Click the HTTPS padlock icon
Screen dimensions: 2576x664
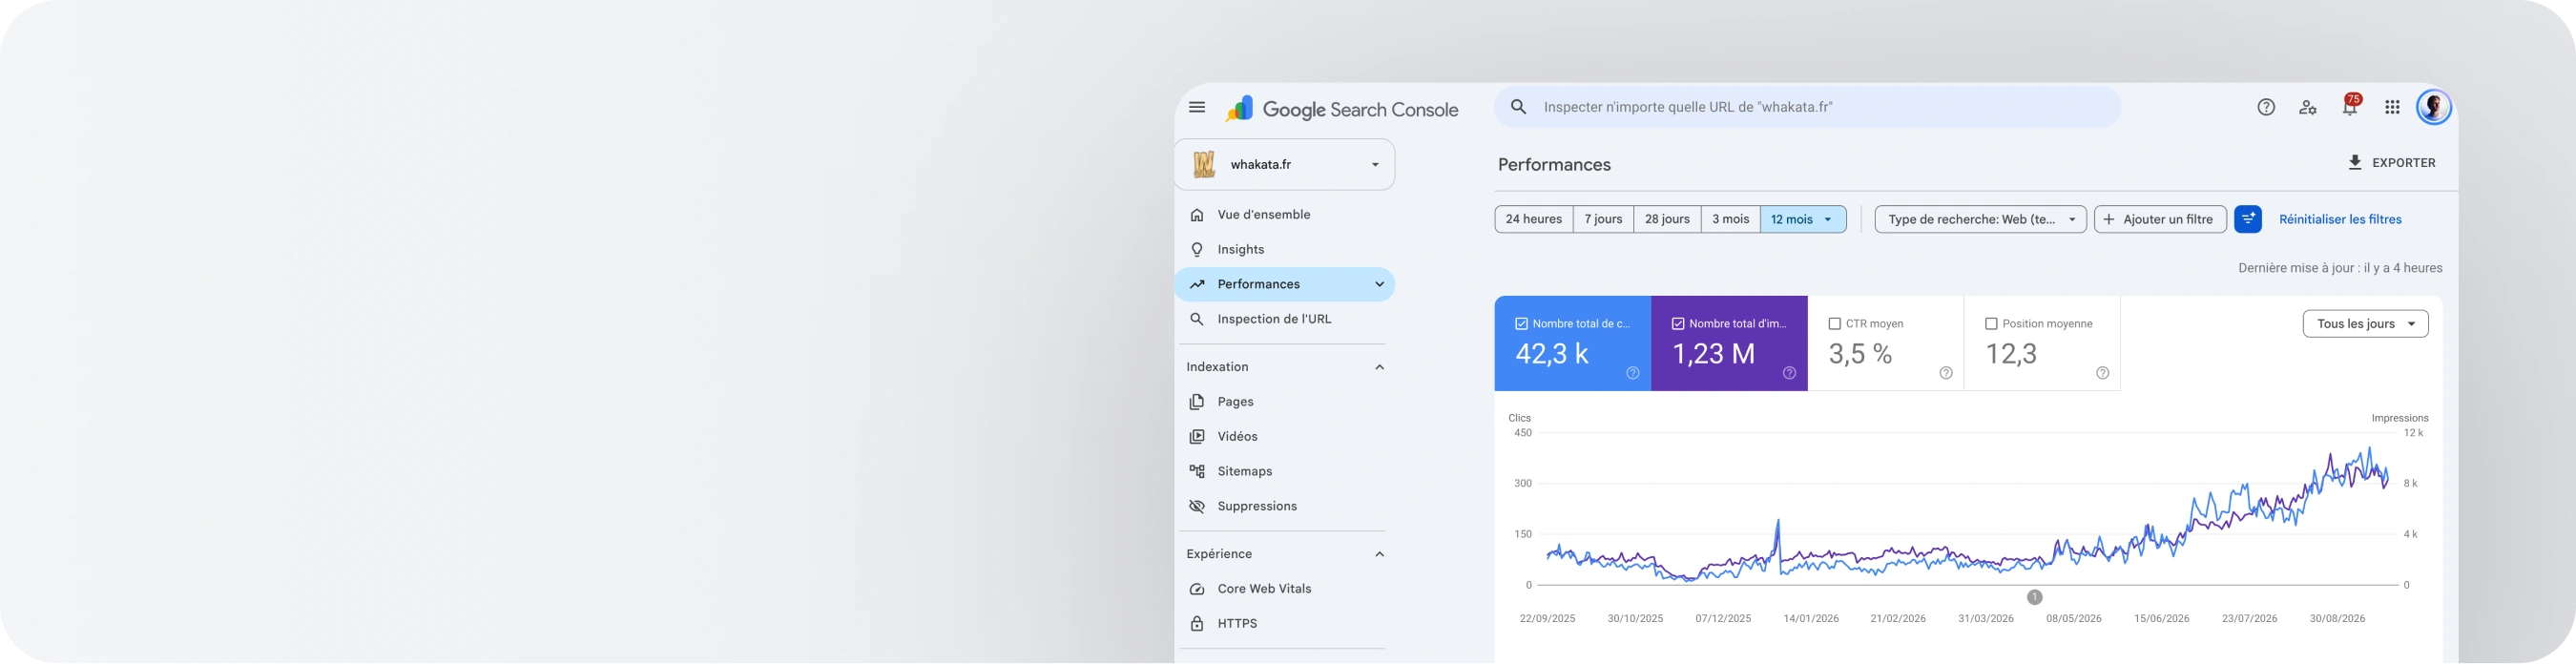(1197, 624)
